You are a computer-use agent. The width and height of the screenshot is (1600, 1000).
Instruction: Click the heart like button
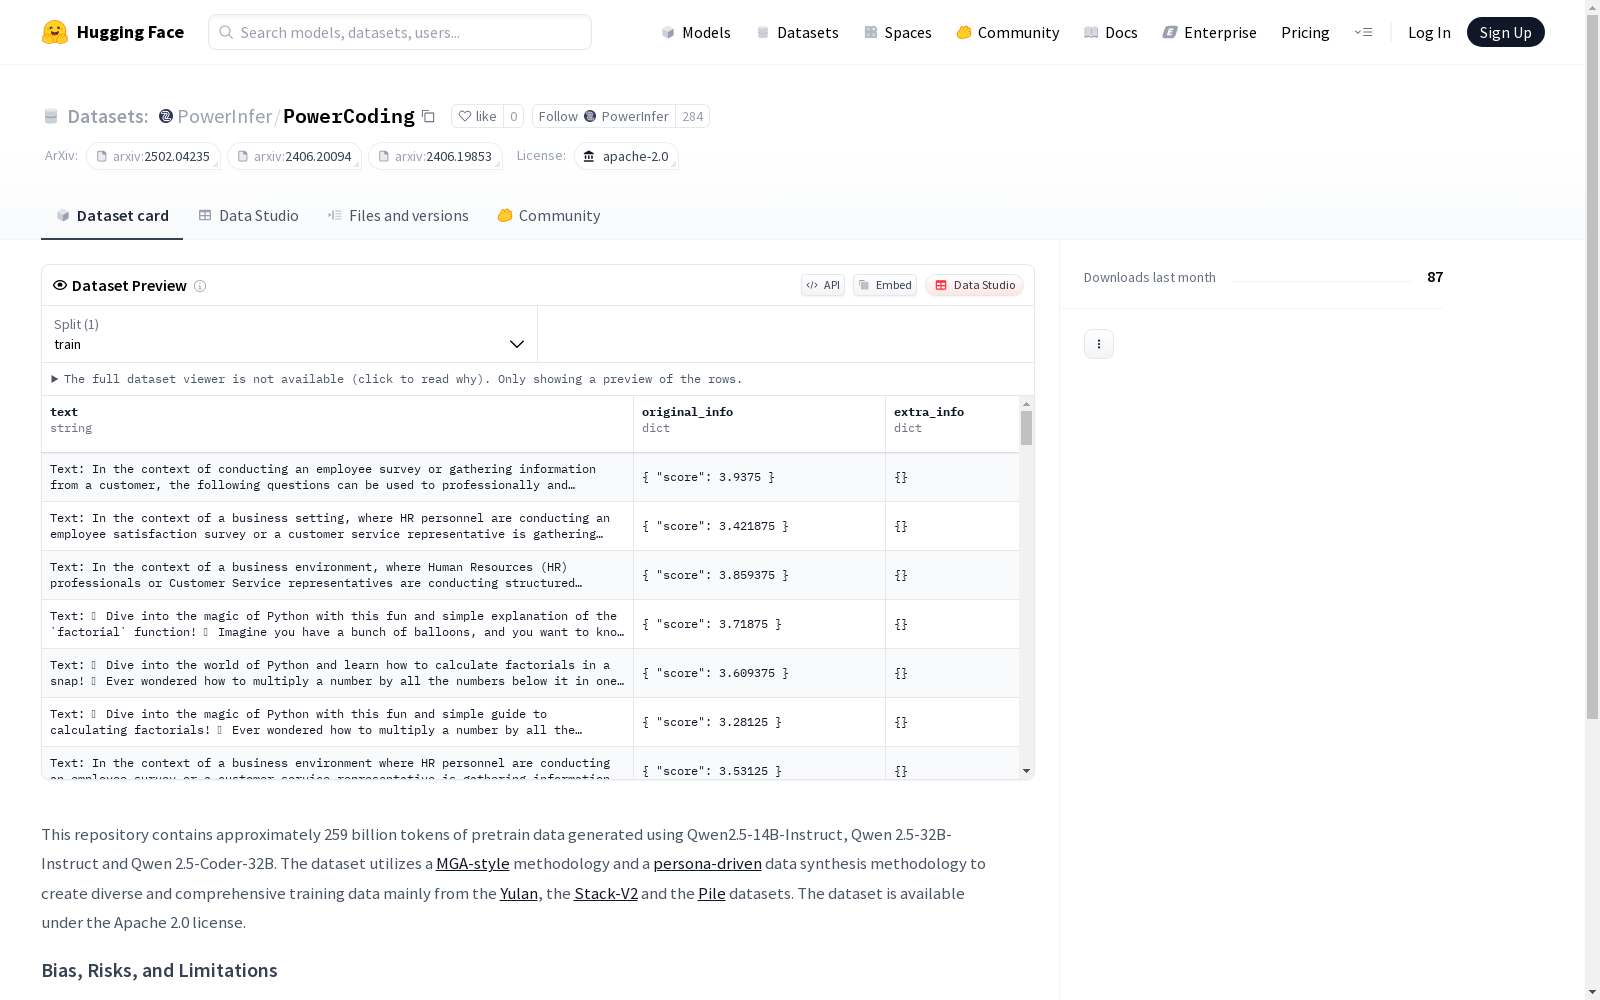(x=477, y=116)
